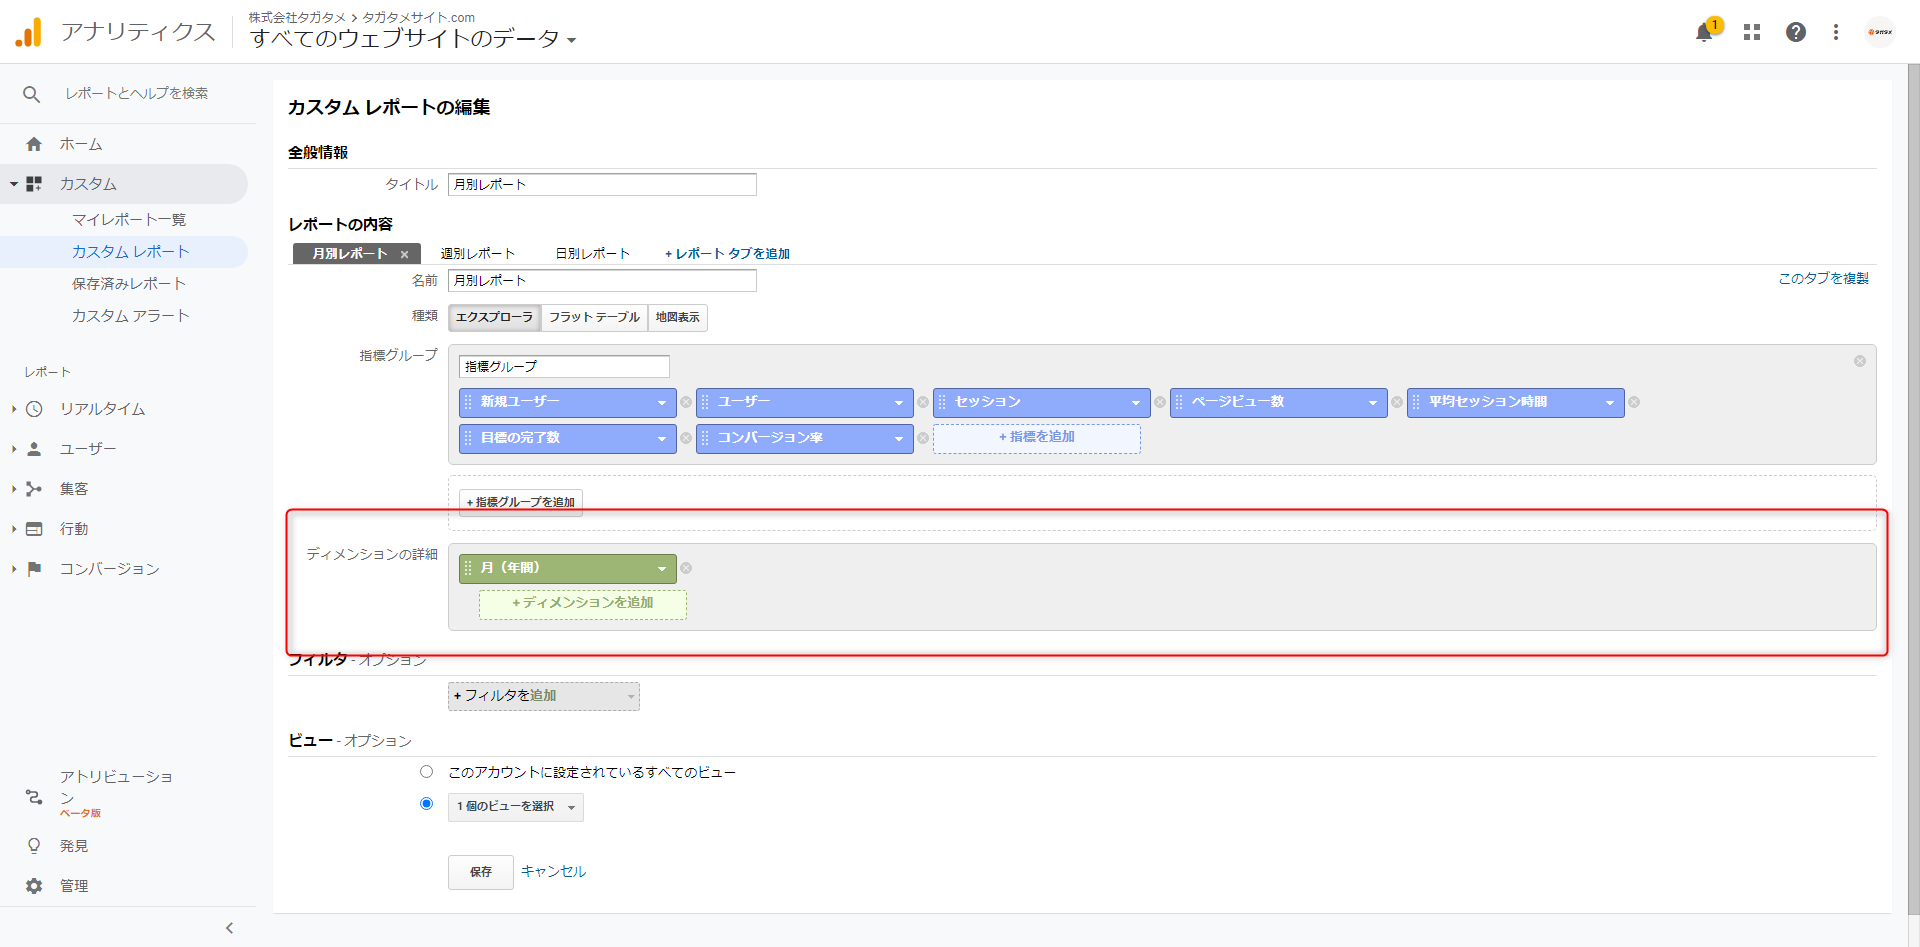Click the リアルタイム clock icon
Viewport: 1920px width, 947px height.
(x=34, y=409)
